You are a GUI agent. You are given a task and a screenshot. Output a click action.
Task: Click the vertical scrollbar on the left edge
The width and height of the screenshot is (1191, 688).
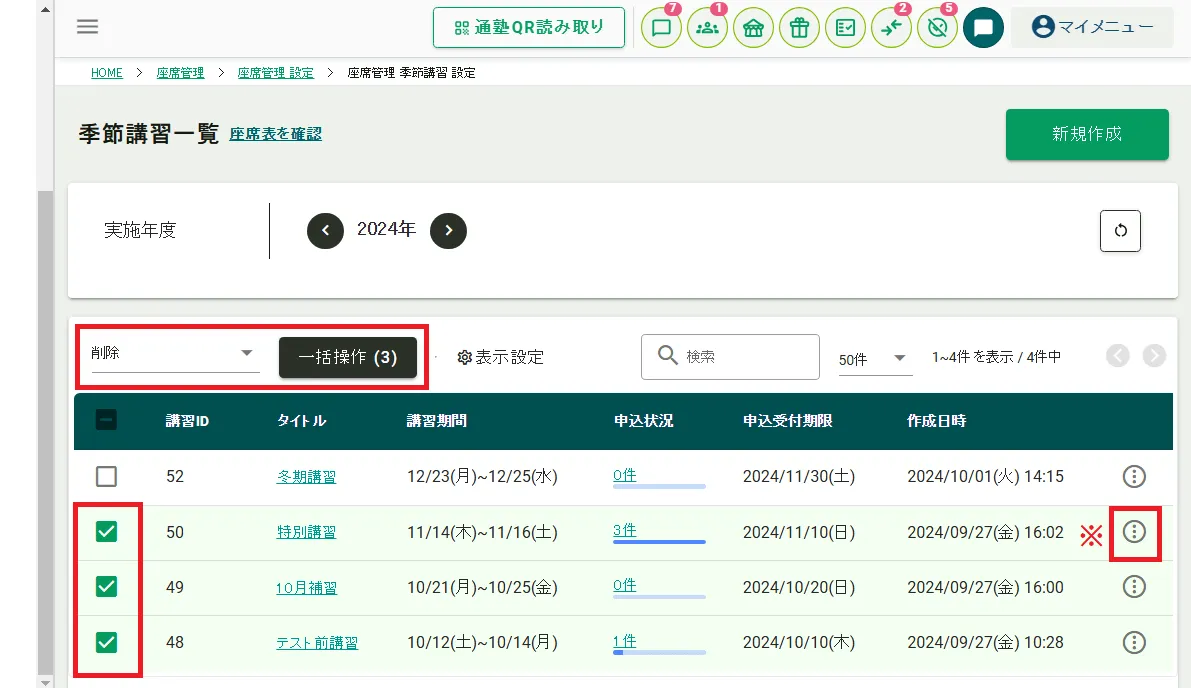[46, 433]
